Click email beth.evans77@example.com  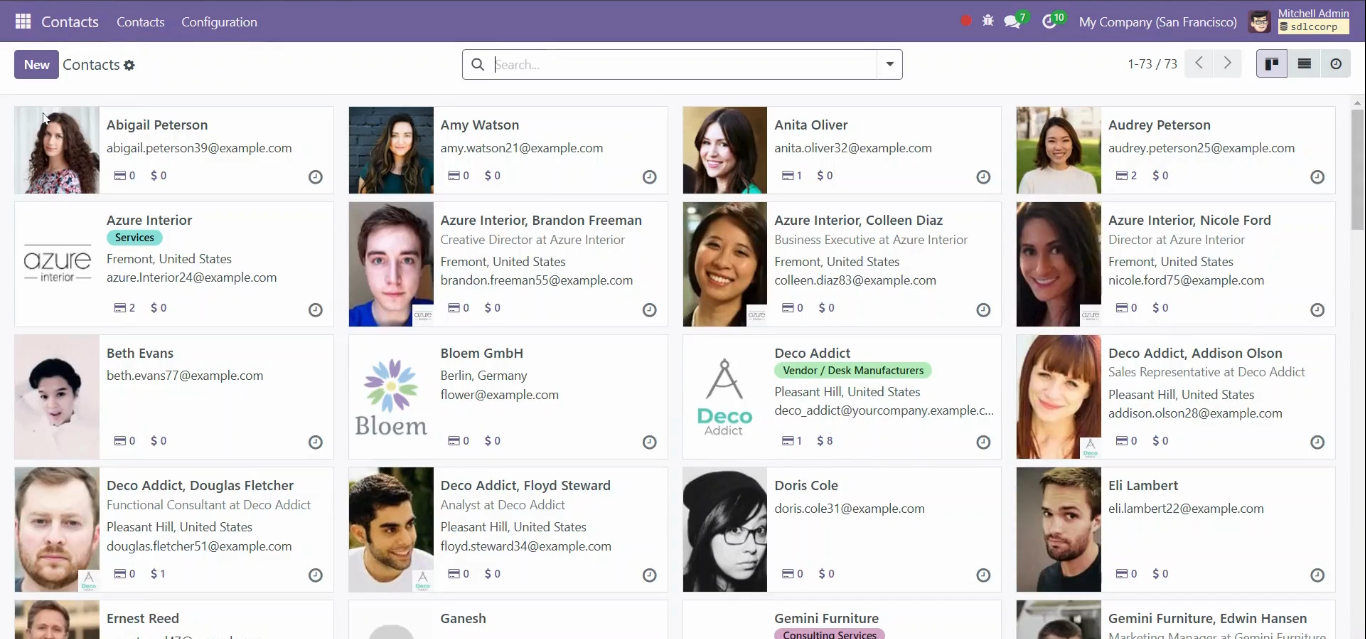coord(185,376)
